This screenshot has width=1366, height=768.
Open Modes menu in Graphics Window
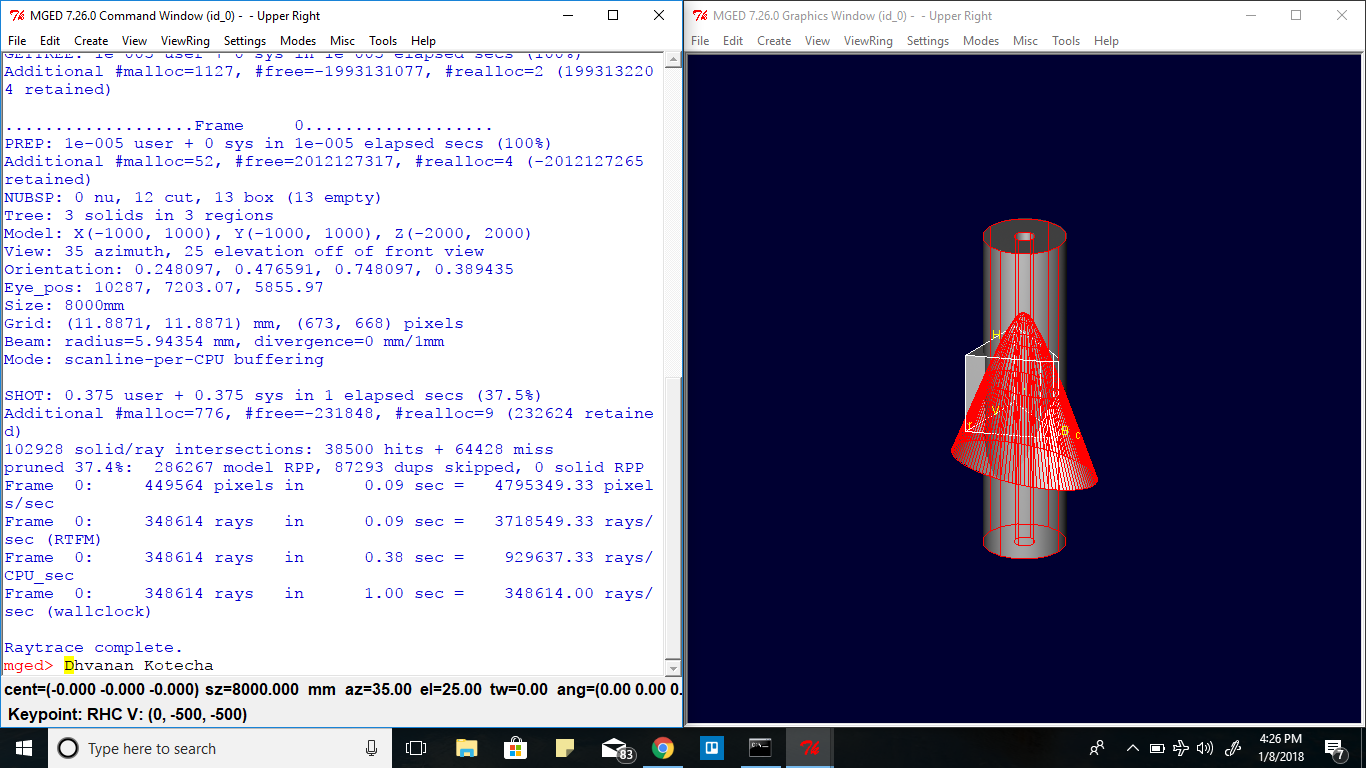pyautogui.click(x=981, y=41)
